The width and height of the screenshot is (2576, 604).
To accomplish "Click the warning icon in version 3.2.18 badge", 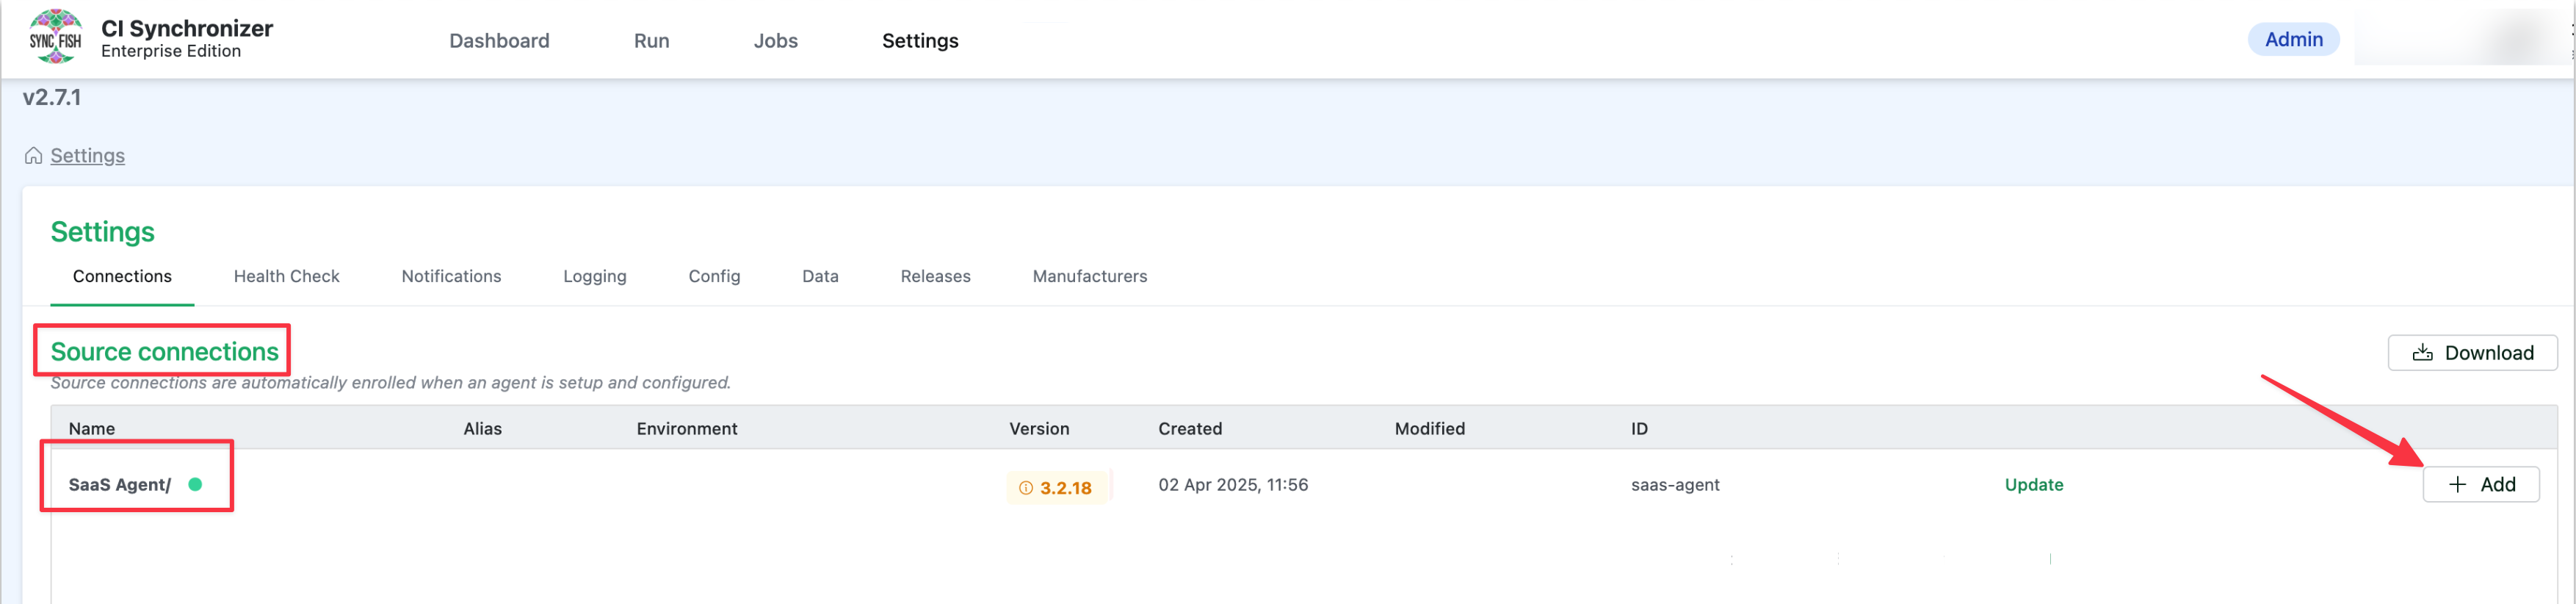I will coord(1025,488).
